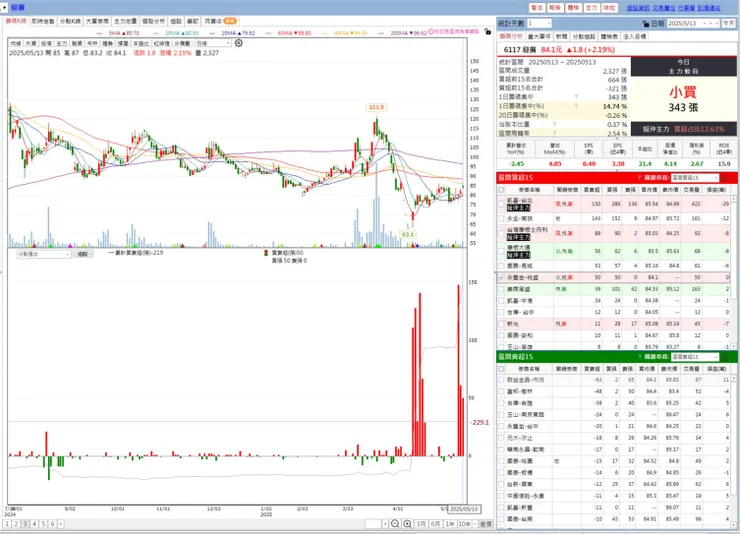This screenshot has height=534, width=740.
Task: Tick checkbox for 美商高盛 row
Action: (x=501, y=289)
